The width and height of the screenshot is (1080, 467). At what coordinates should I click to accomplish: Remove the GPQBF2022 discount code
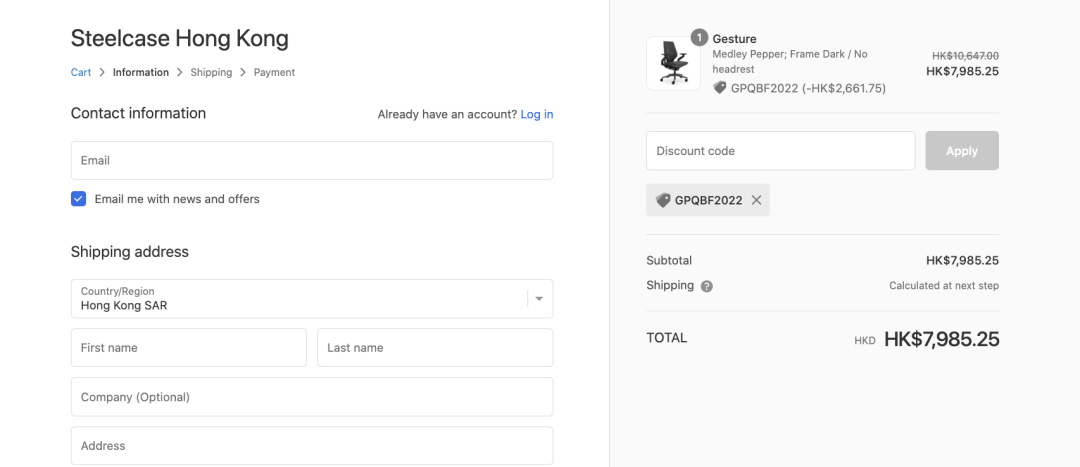pos(756,200)
